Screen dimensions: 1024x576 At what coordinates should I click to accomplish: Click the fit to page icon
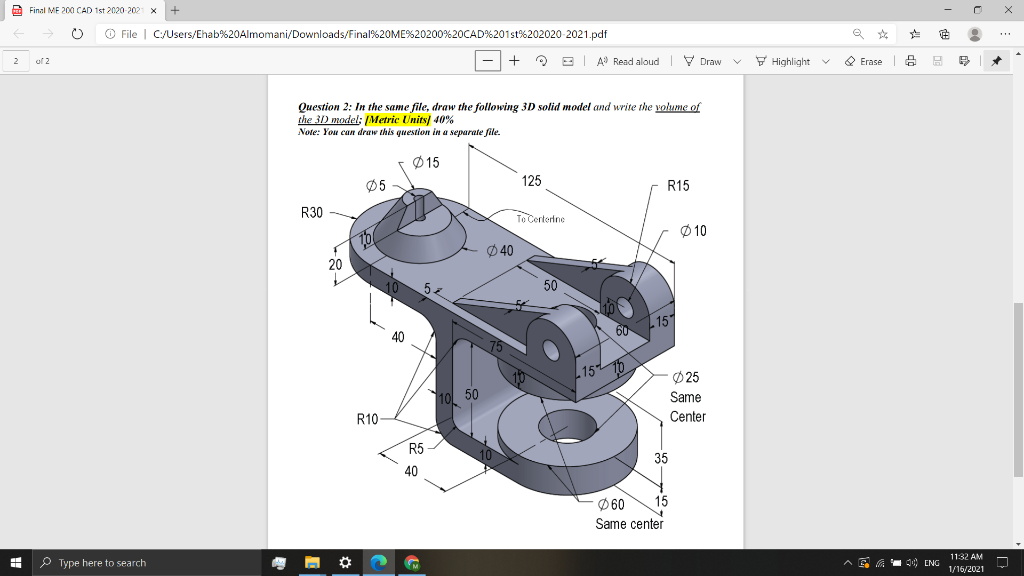567,61
